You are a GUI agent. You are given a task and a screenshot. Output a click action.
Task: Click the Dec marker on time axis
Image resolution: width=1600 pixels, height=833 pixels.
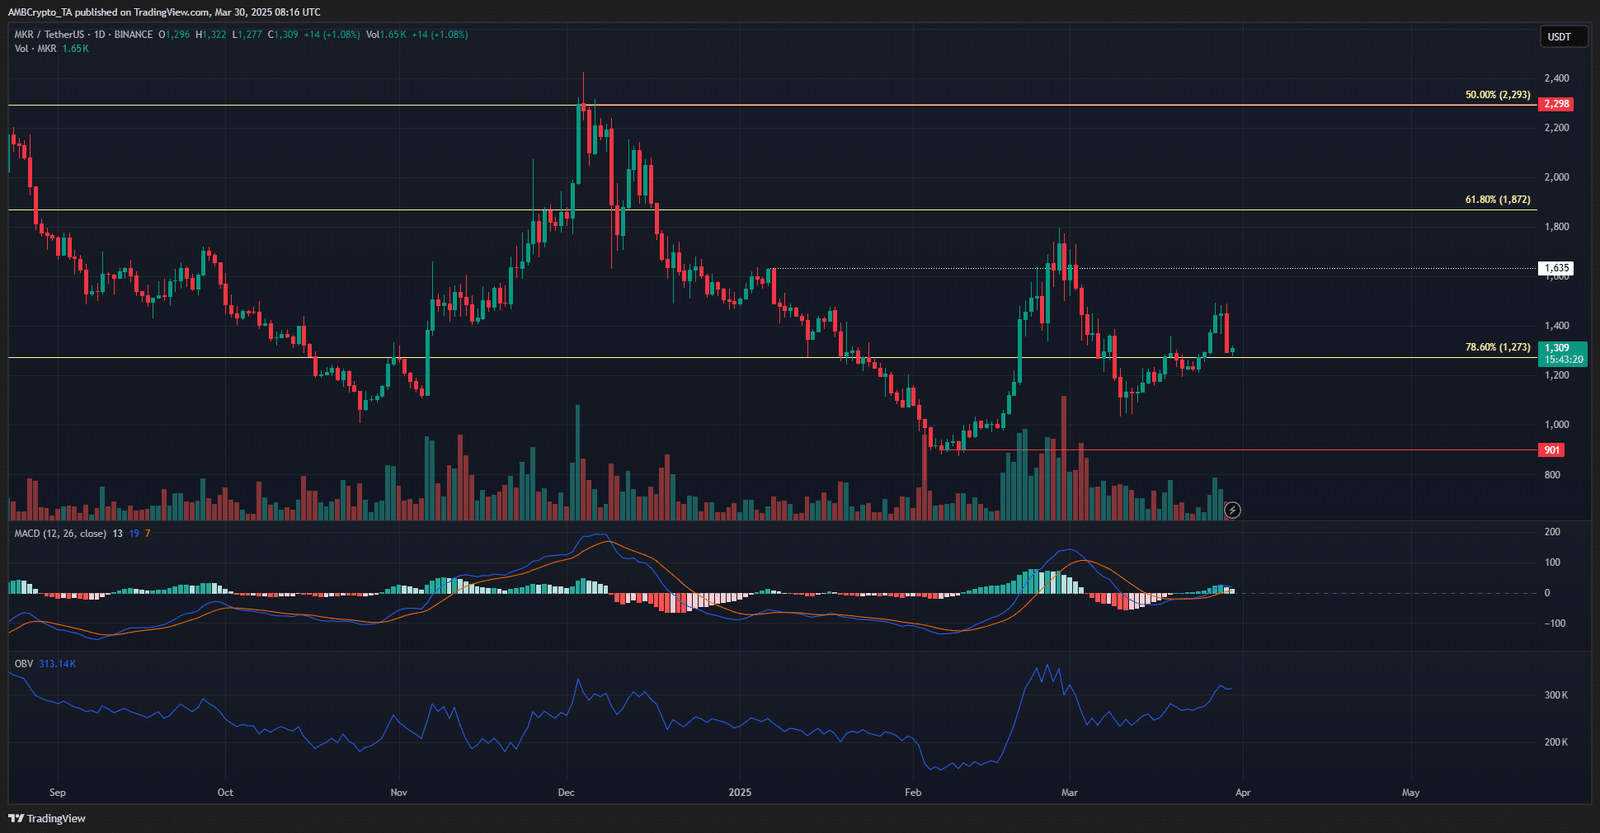(x=566, y=792)
